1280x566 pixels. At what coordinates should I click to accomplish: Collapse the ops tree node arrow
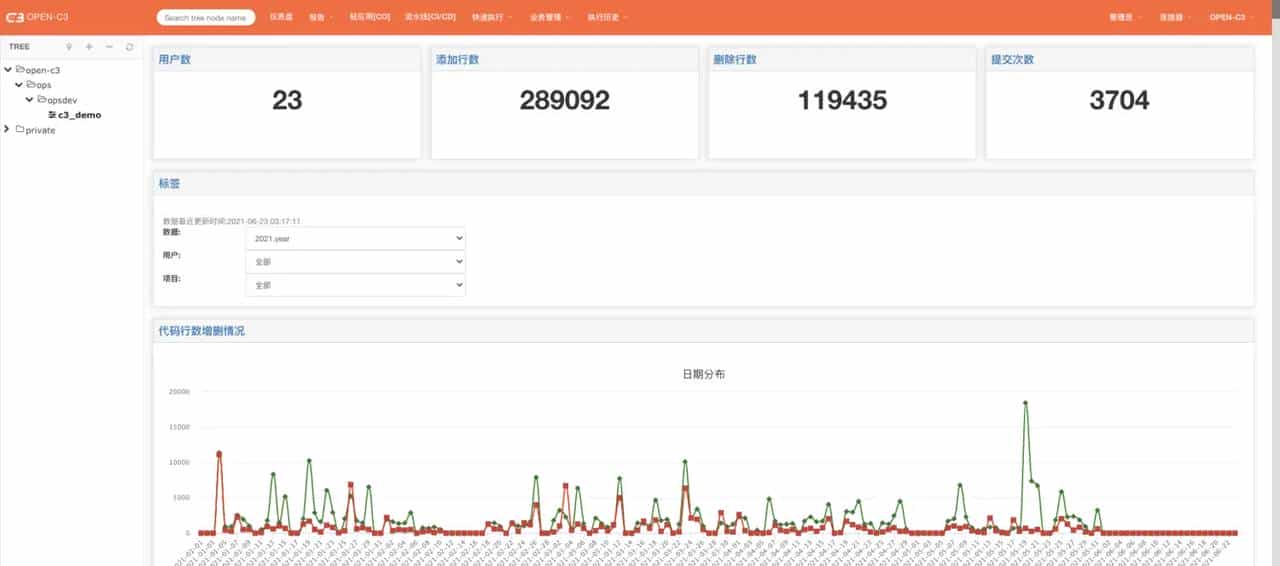(19, 85)
